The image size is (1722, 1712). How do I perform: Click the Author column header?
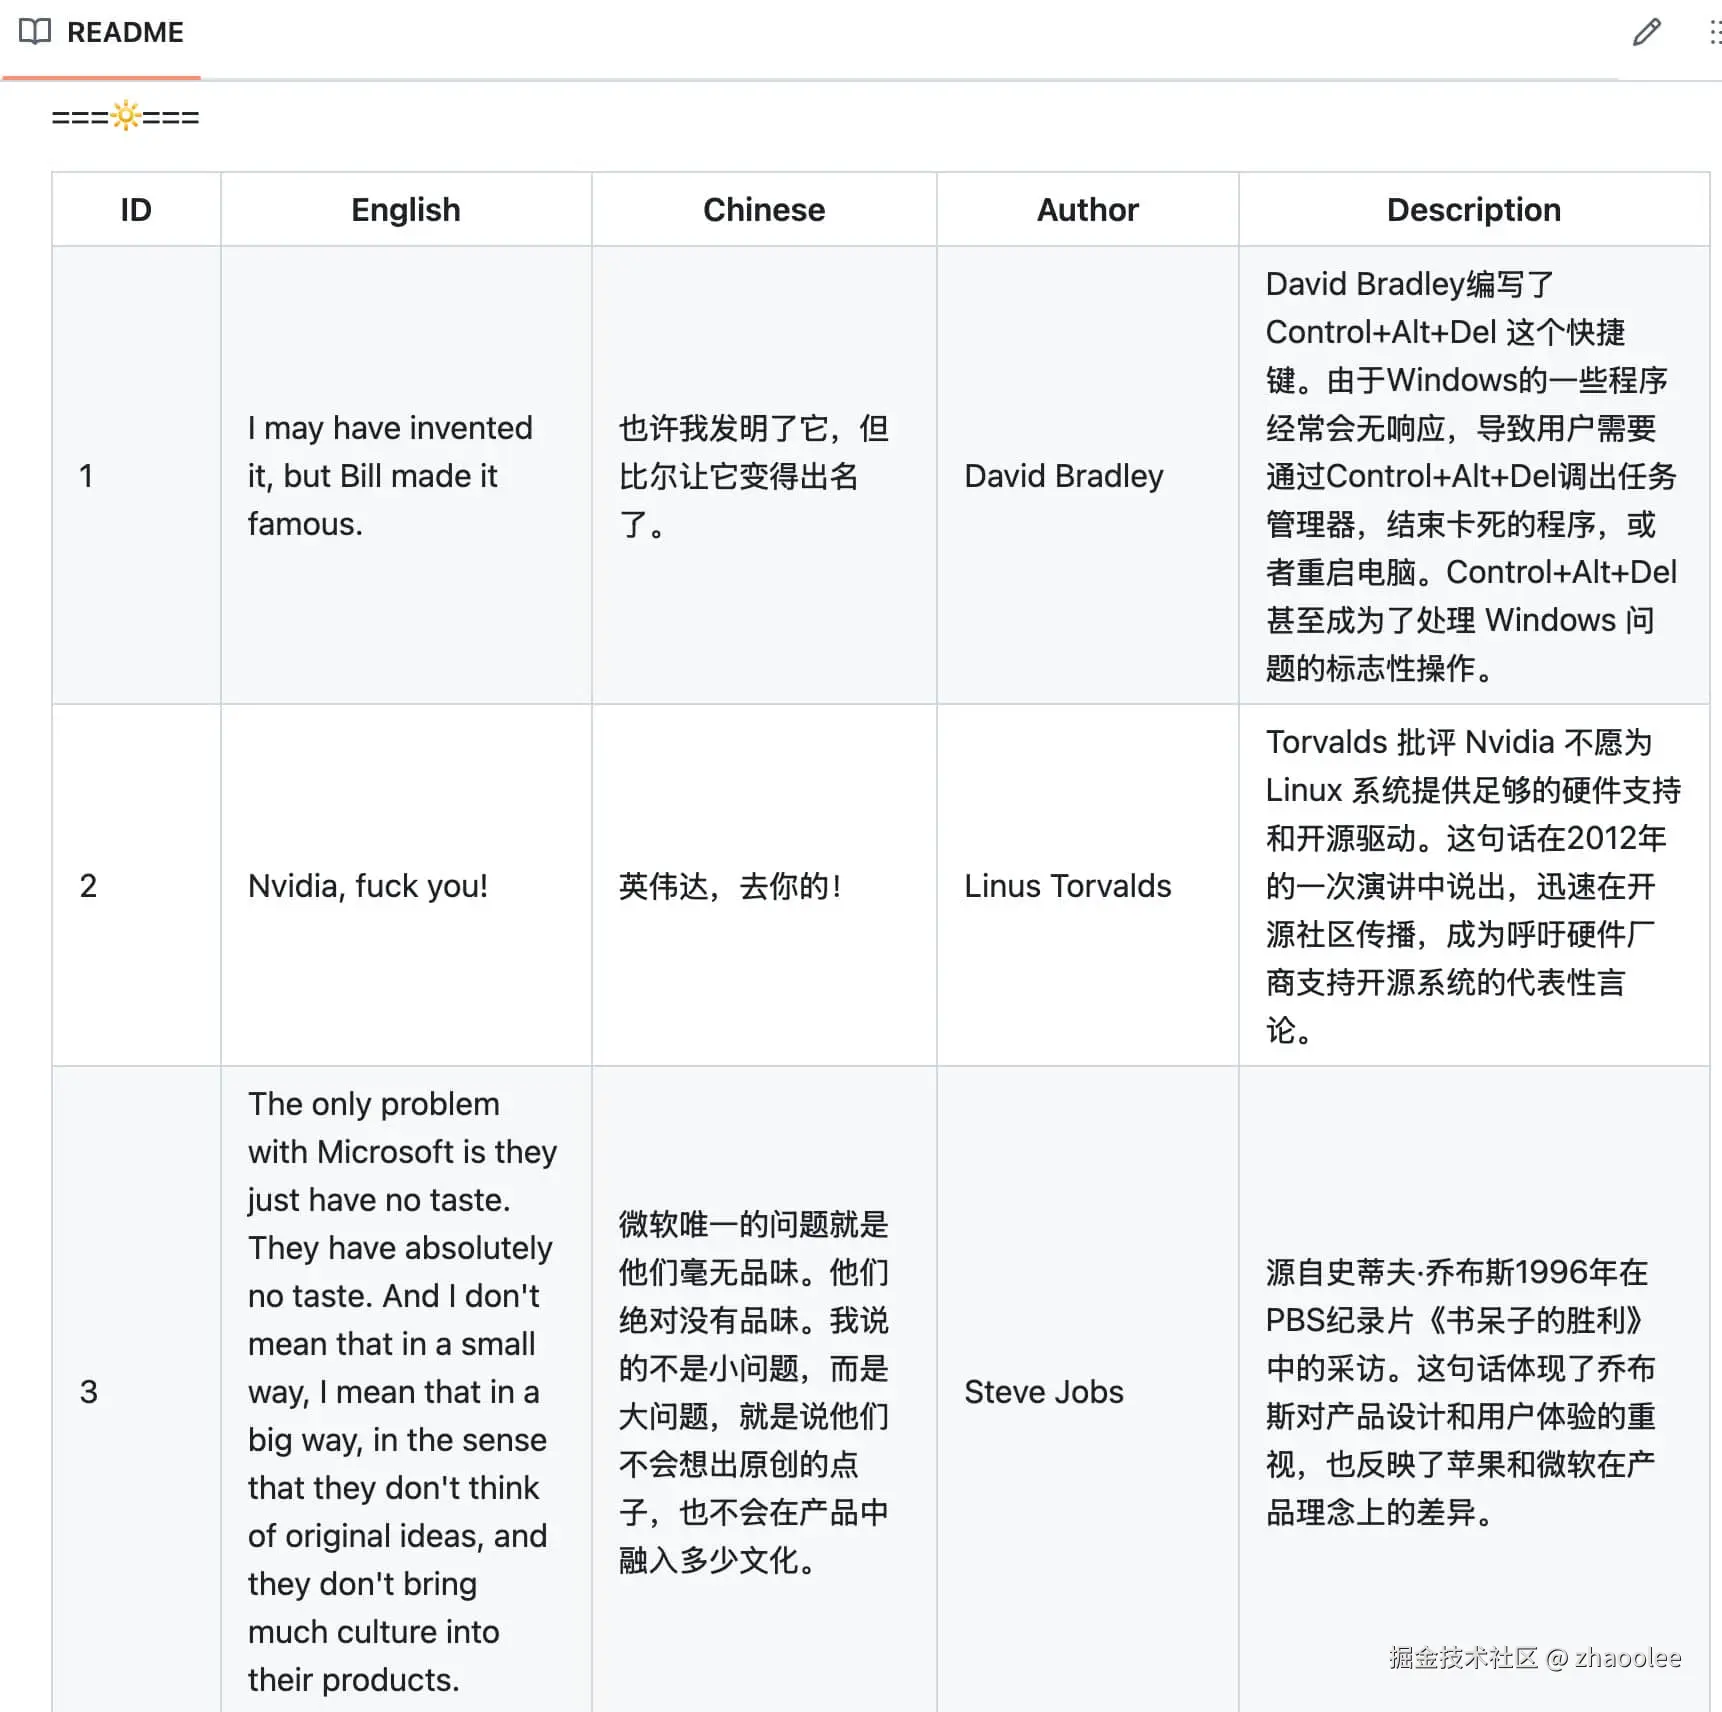click(1086, 209)
